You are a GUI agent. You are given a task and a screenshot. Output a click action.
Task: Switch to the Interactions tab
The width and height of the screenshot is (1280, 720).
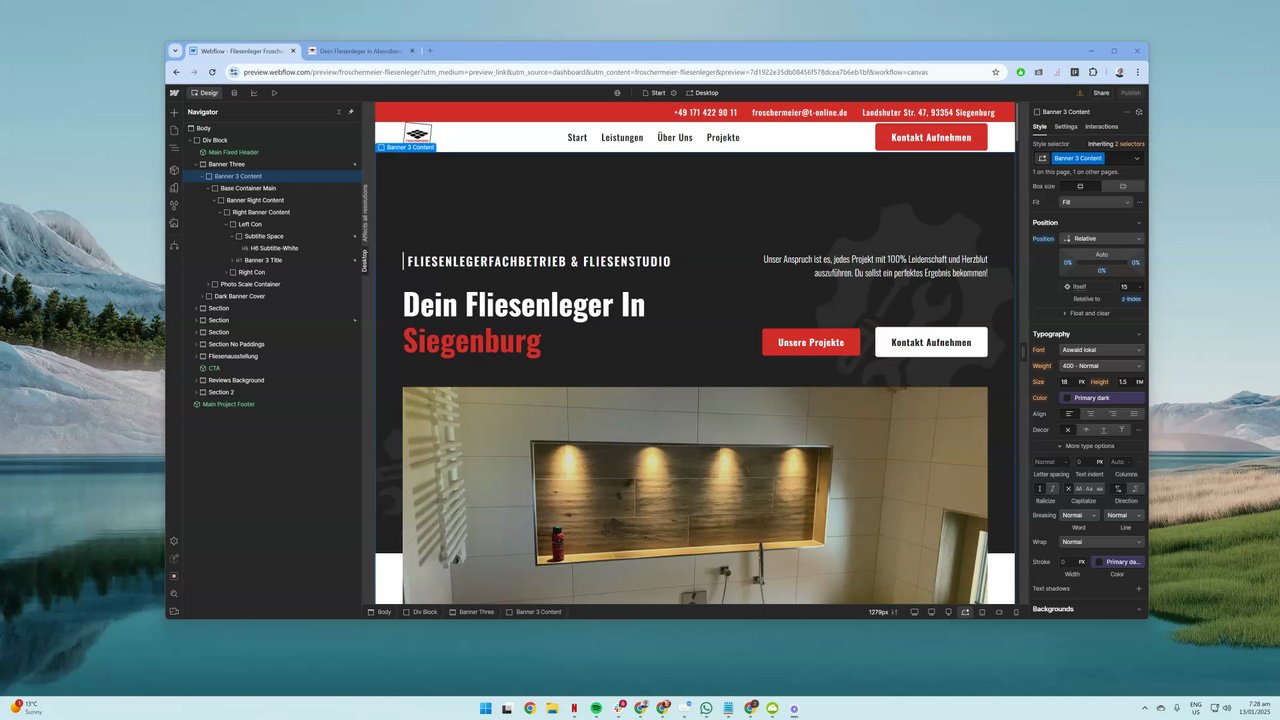tap(1102, 127)
